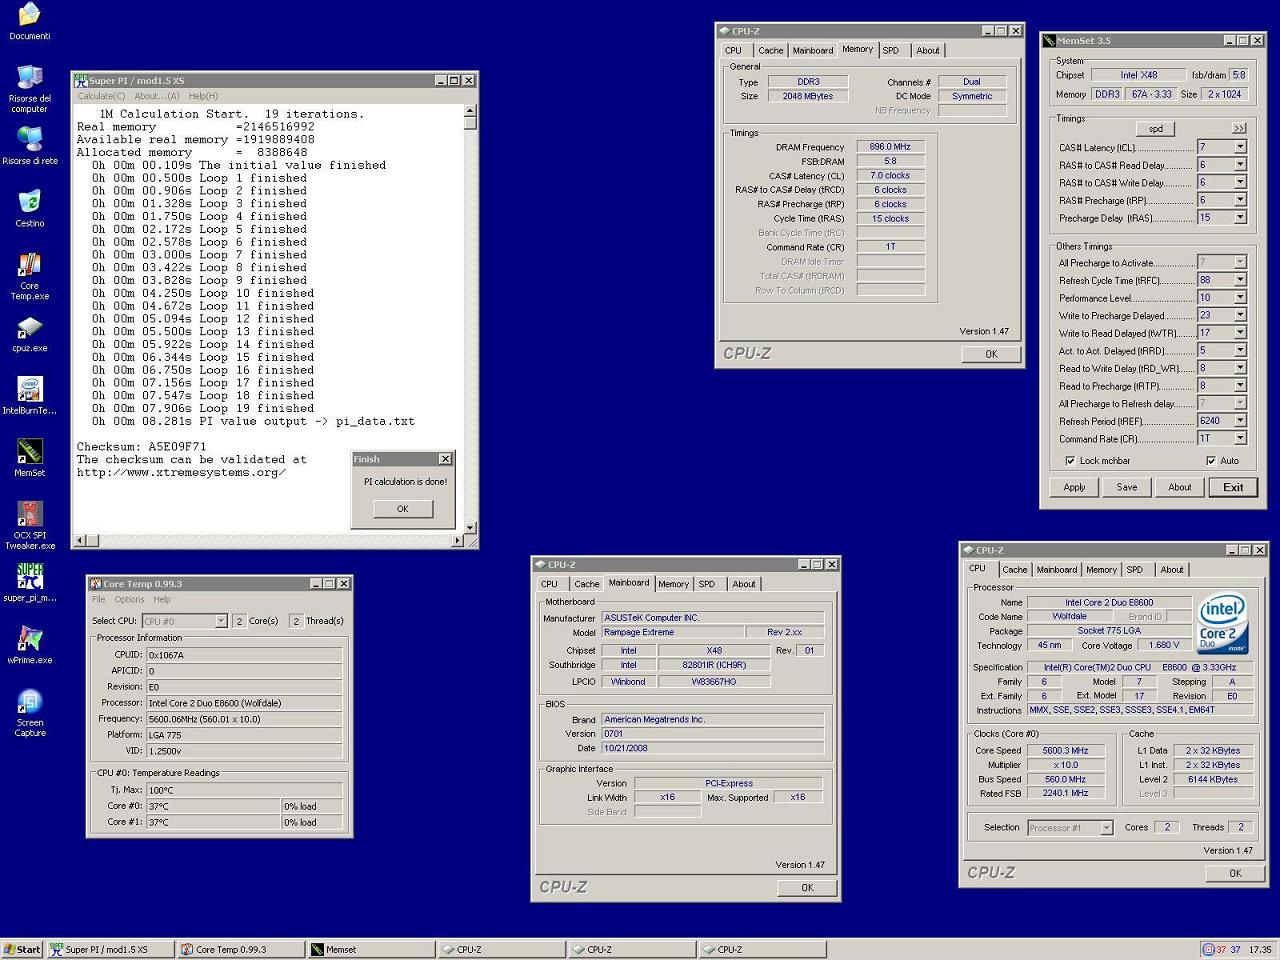Launch OCX SPI Tweaker.exe desktop icon
The image size is (1280, 960).
(29, 525)
